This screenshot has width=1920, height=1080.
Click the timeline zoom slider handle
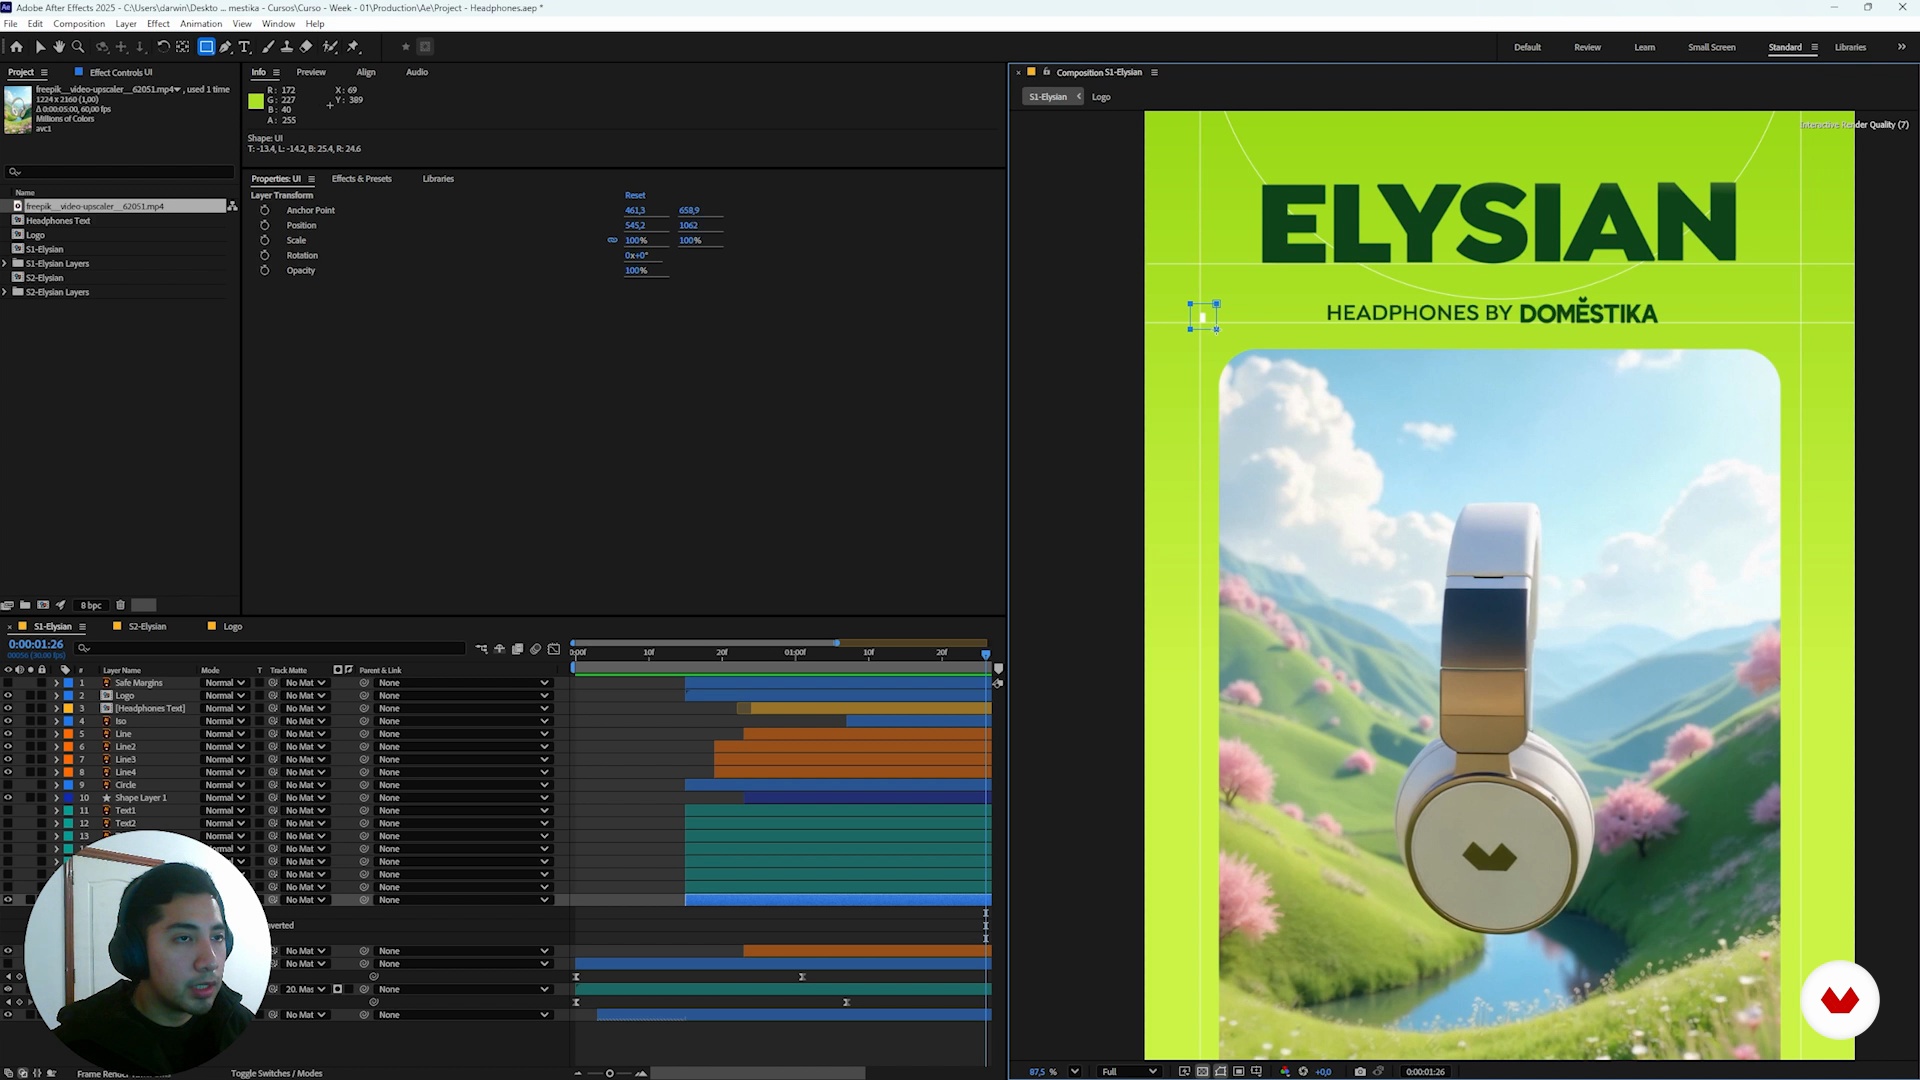coord(609,1073)
